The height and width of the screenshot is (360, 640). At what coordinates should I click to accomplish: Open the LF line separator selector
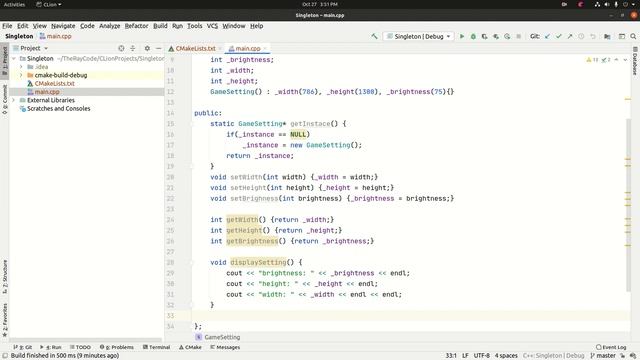tap(465, 356)
